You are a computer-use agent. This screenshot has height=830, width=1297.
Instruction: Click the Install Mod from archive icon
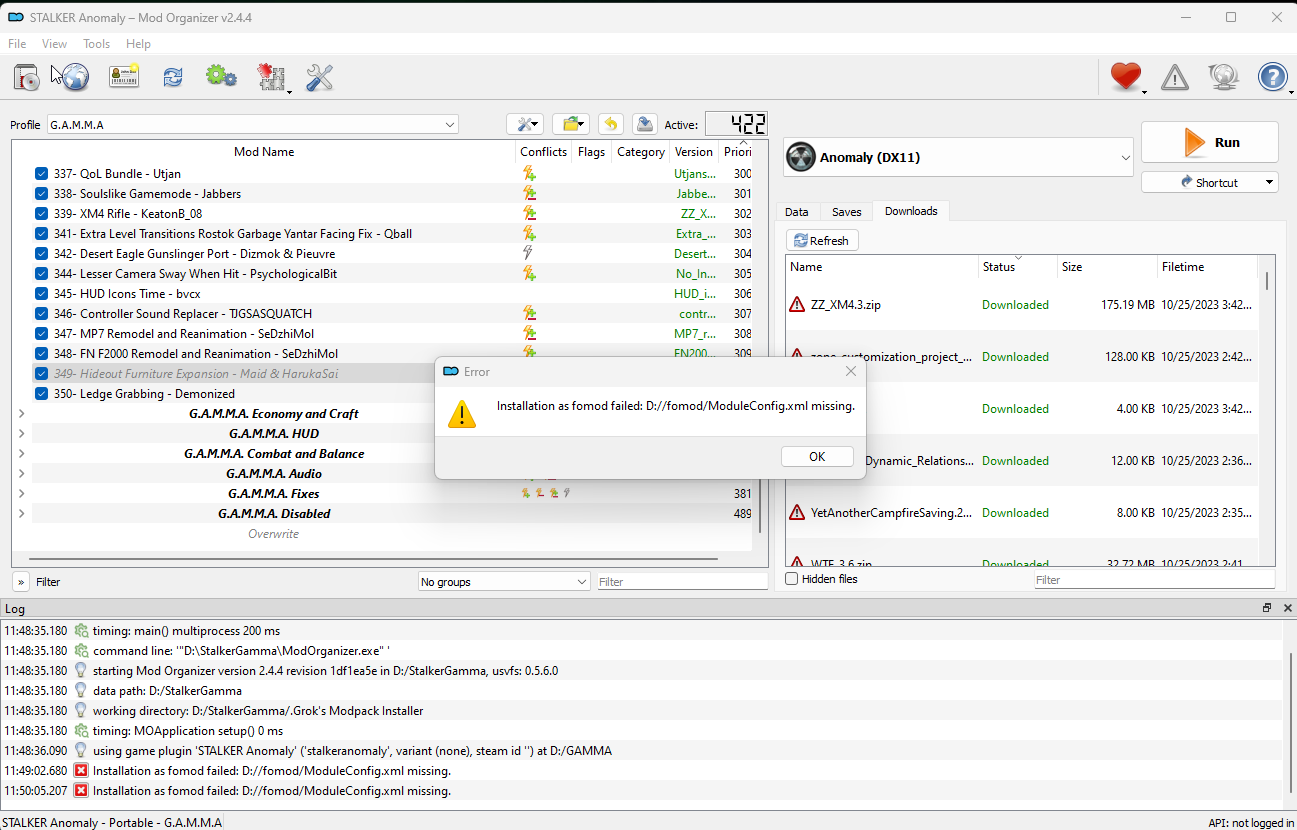27,77
